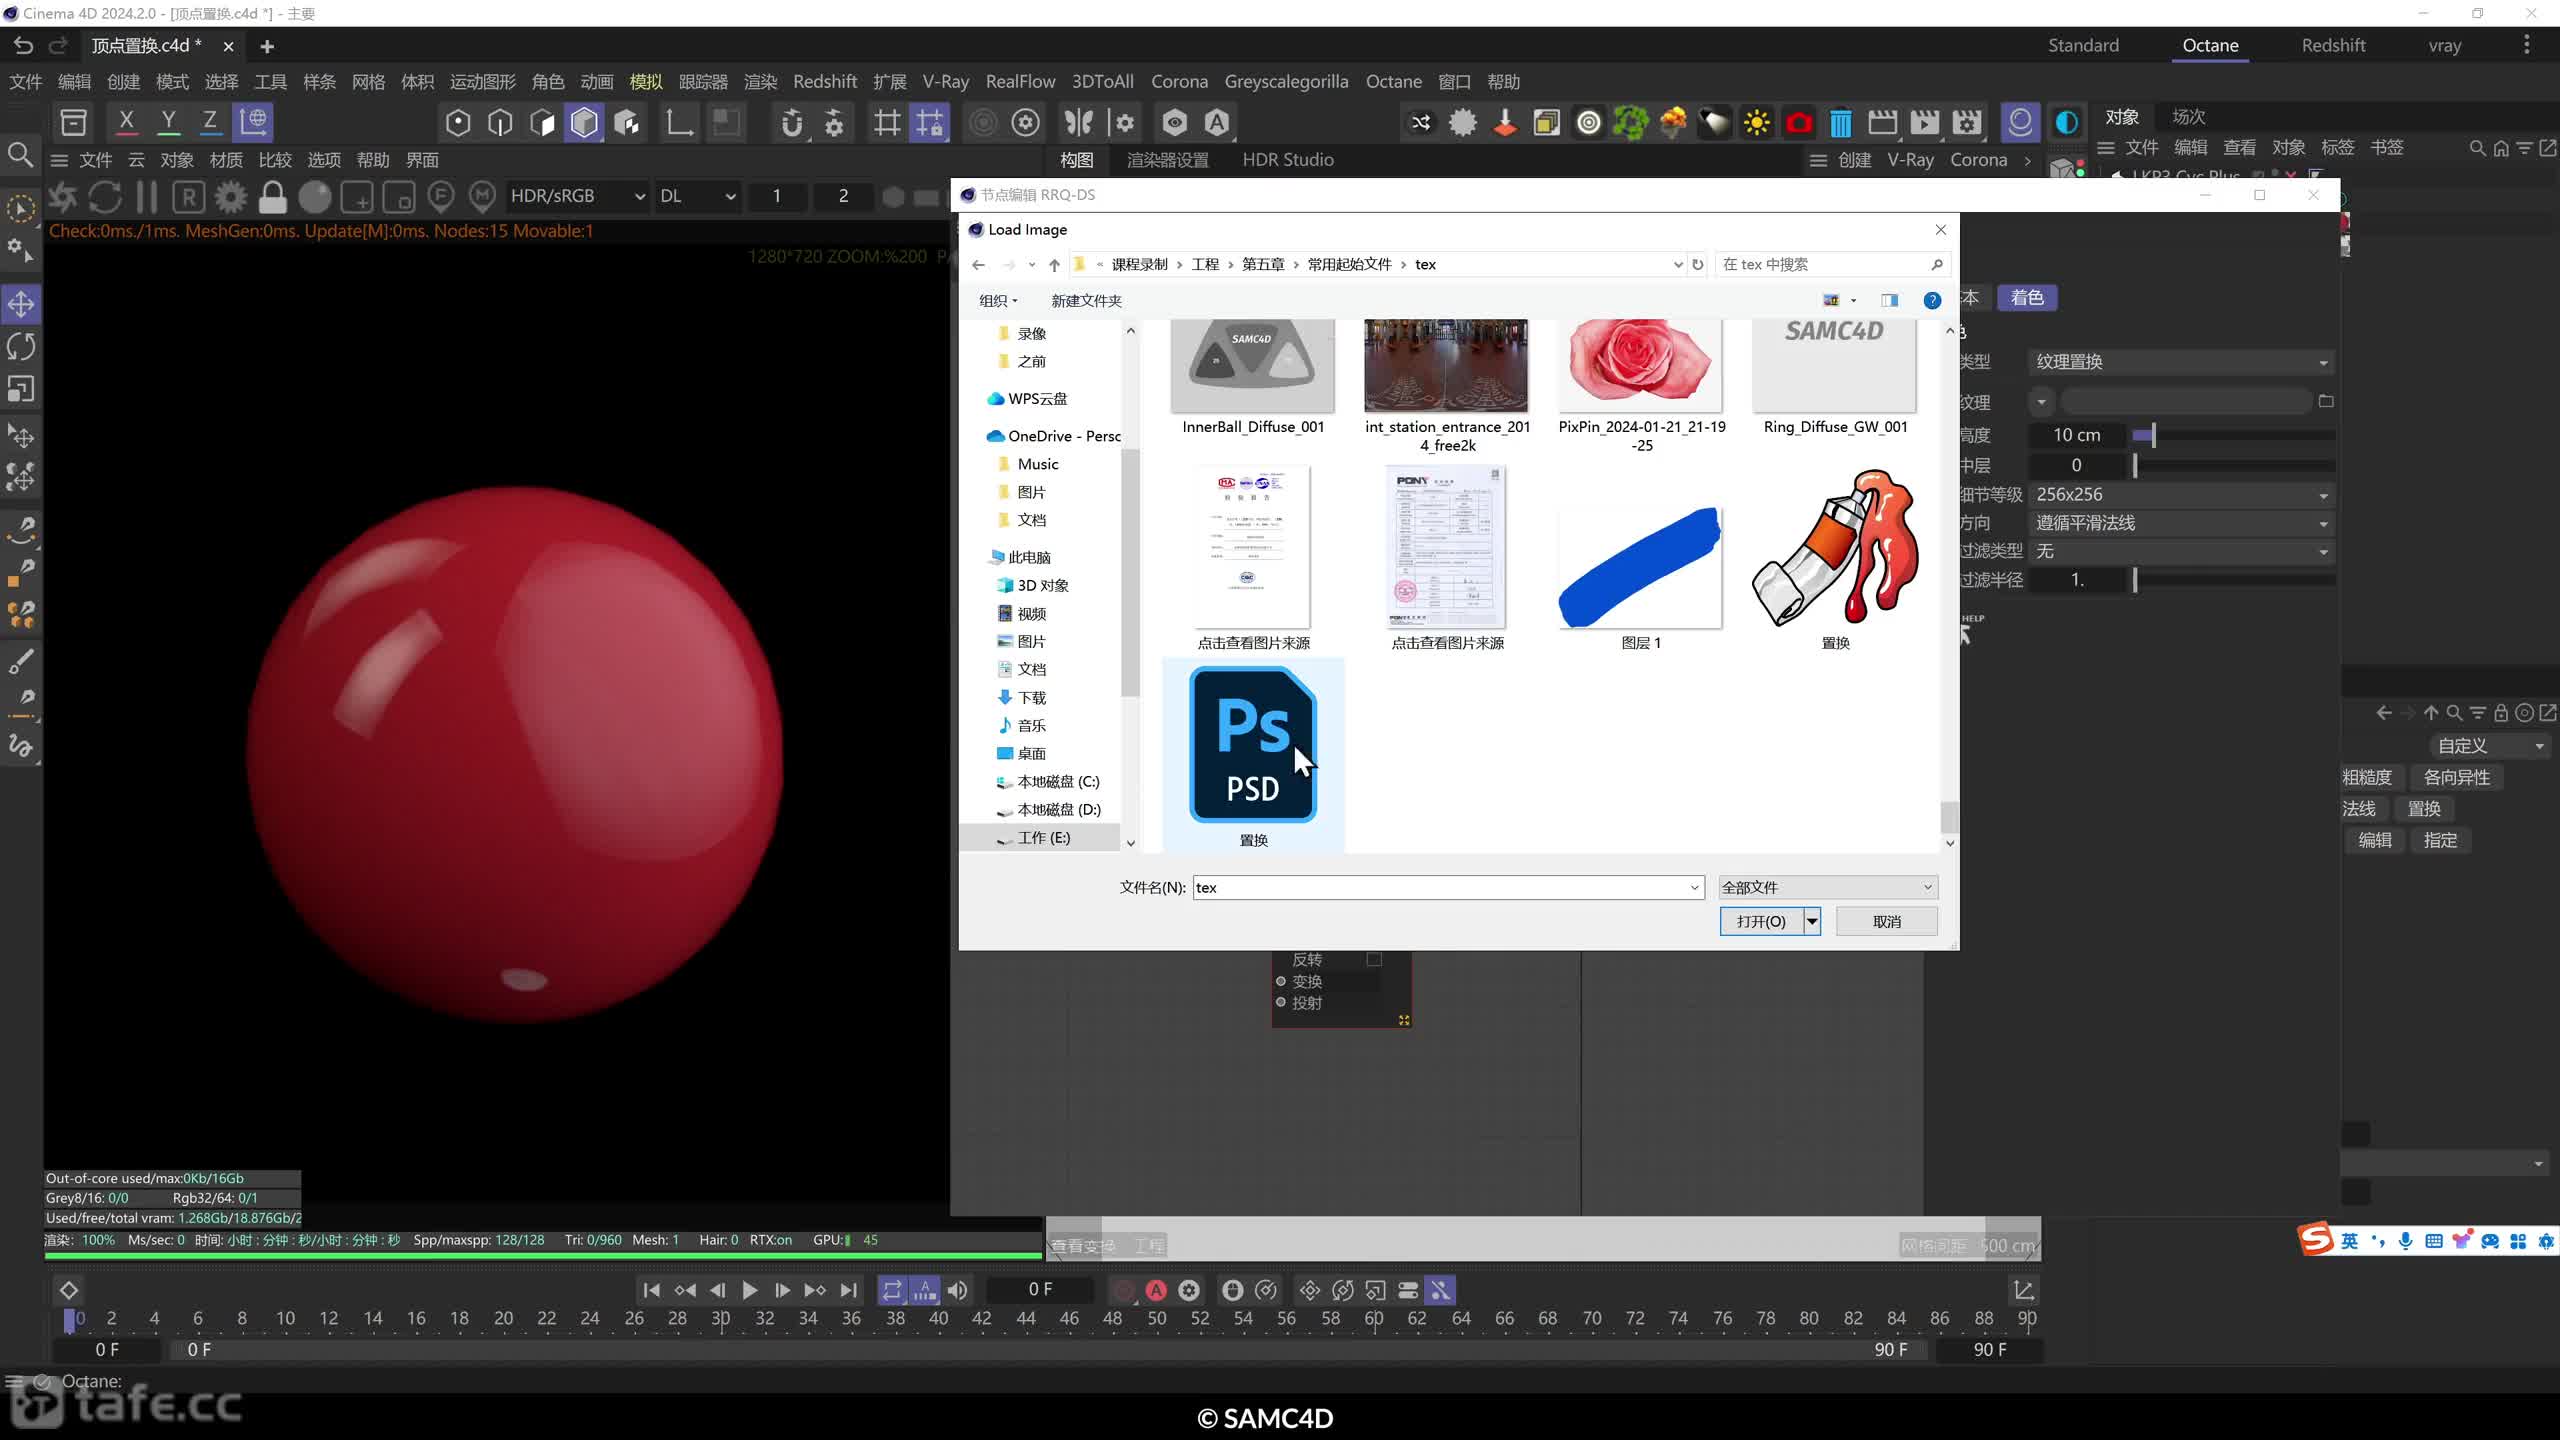Switch to the Redshift layout tab
Image resolution: width=2560 pixels, height=1440 pixels.
coord(2333,45)
